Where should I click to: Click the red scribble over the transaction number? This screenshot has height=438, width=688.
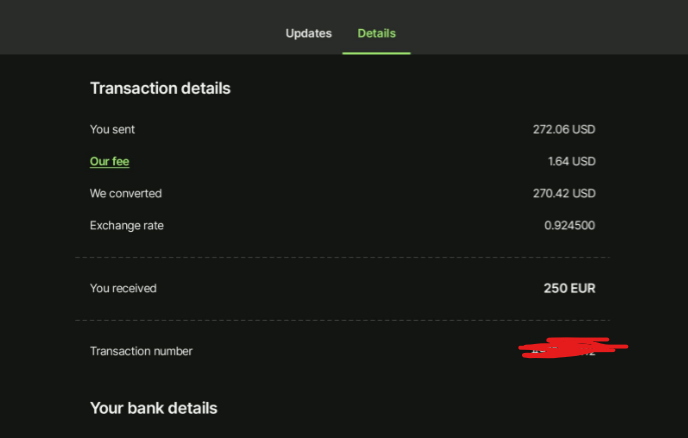point(572,347)
